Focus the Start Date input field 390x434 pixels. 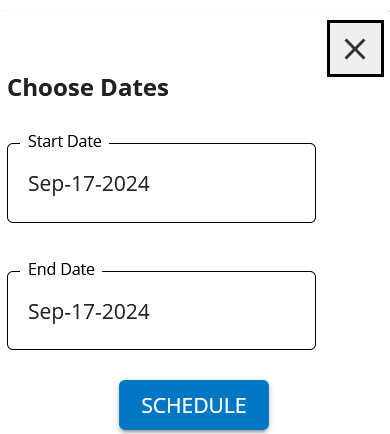click(161, 183)
